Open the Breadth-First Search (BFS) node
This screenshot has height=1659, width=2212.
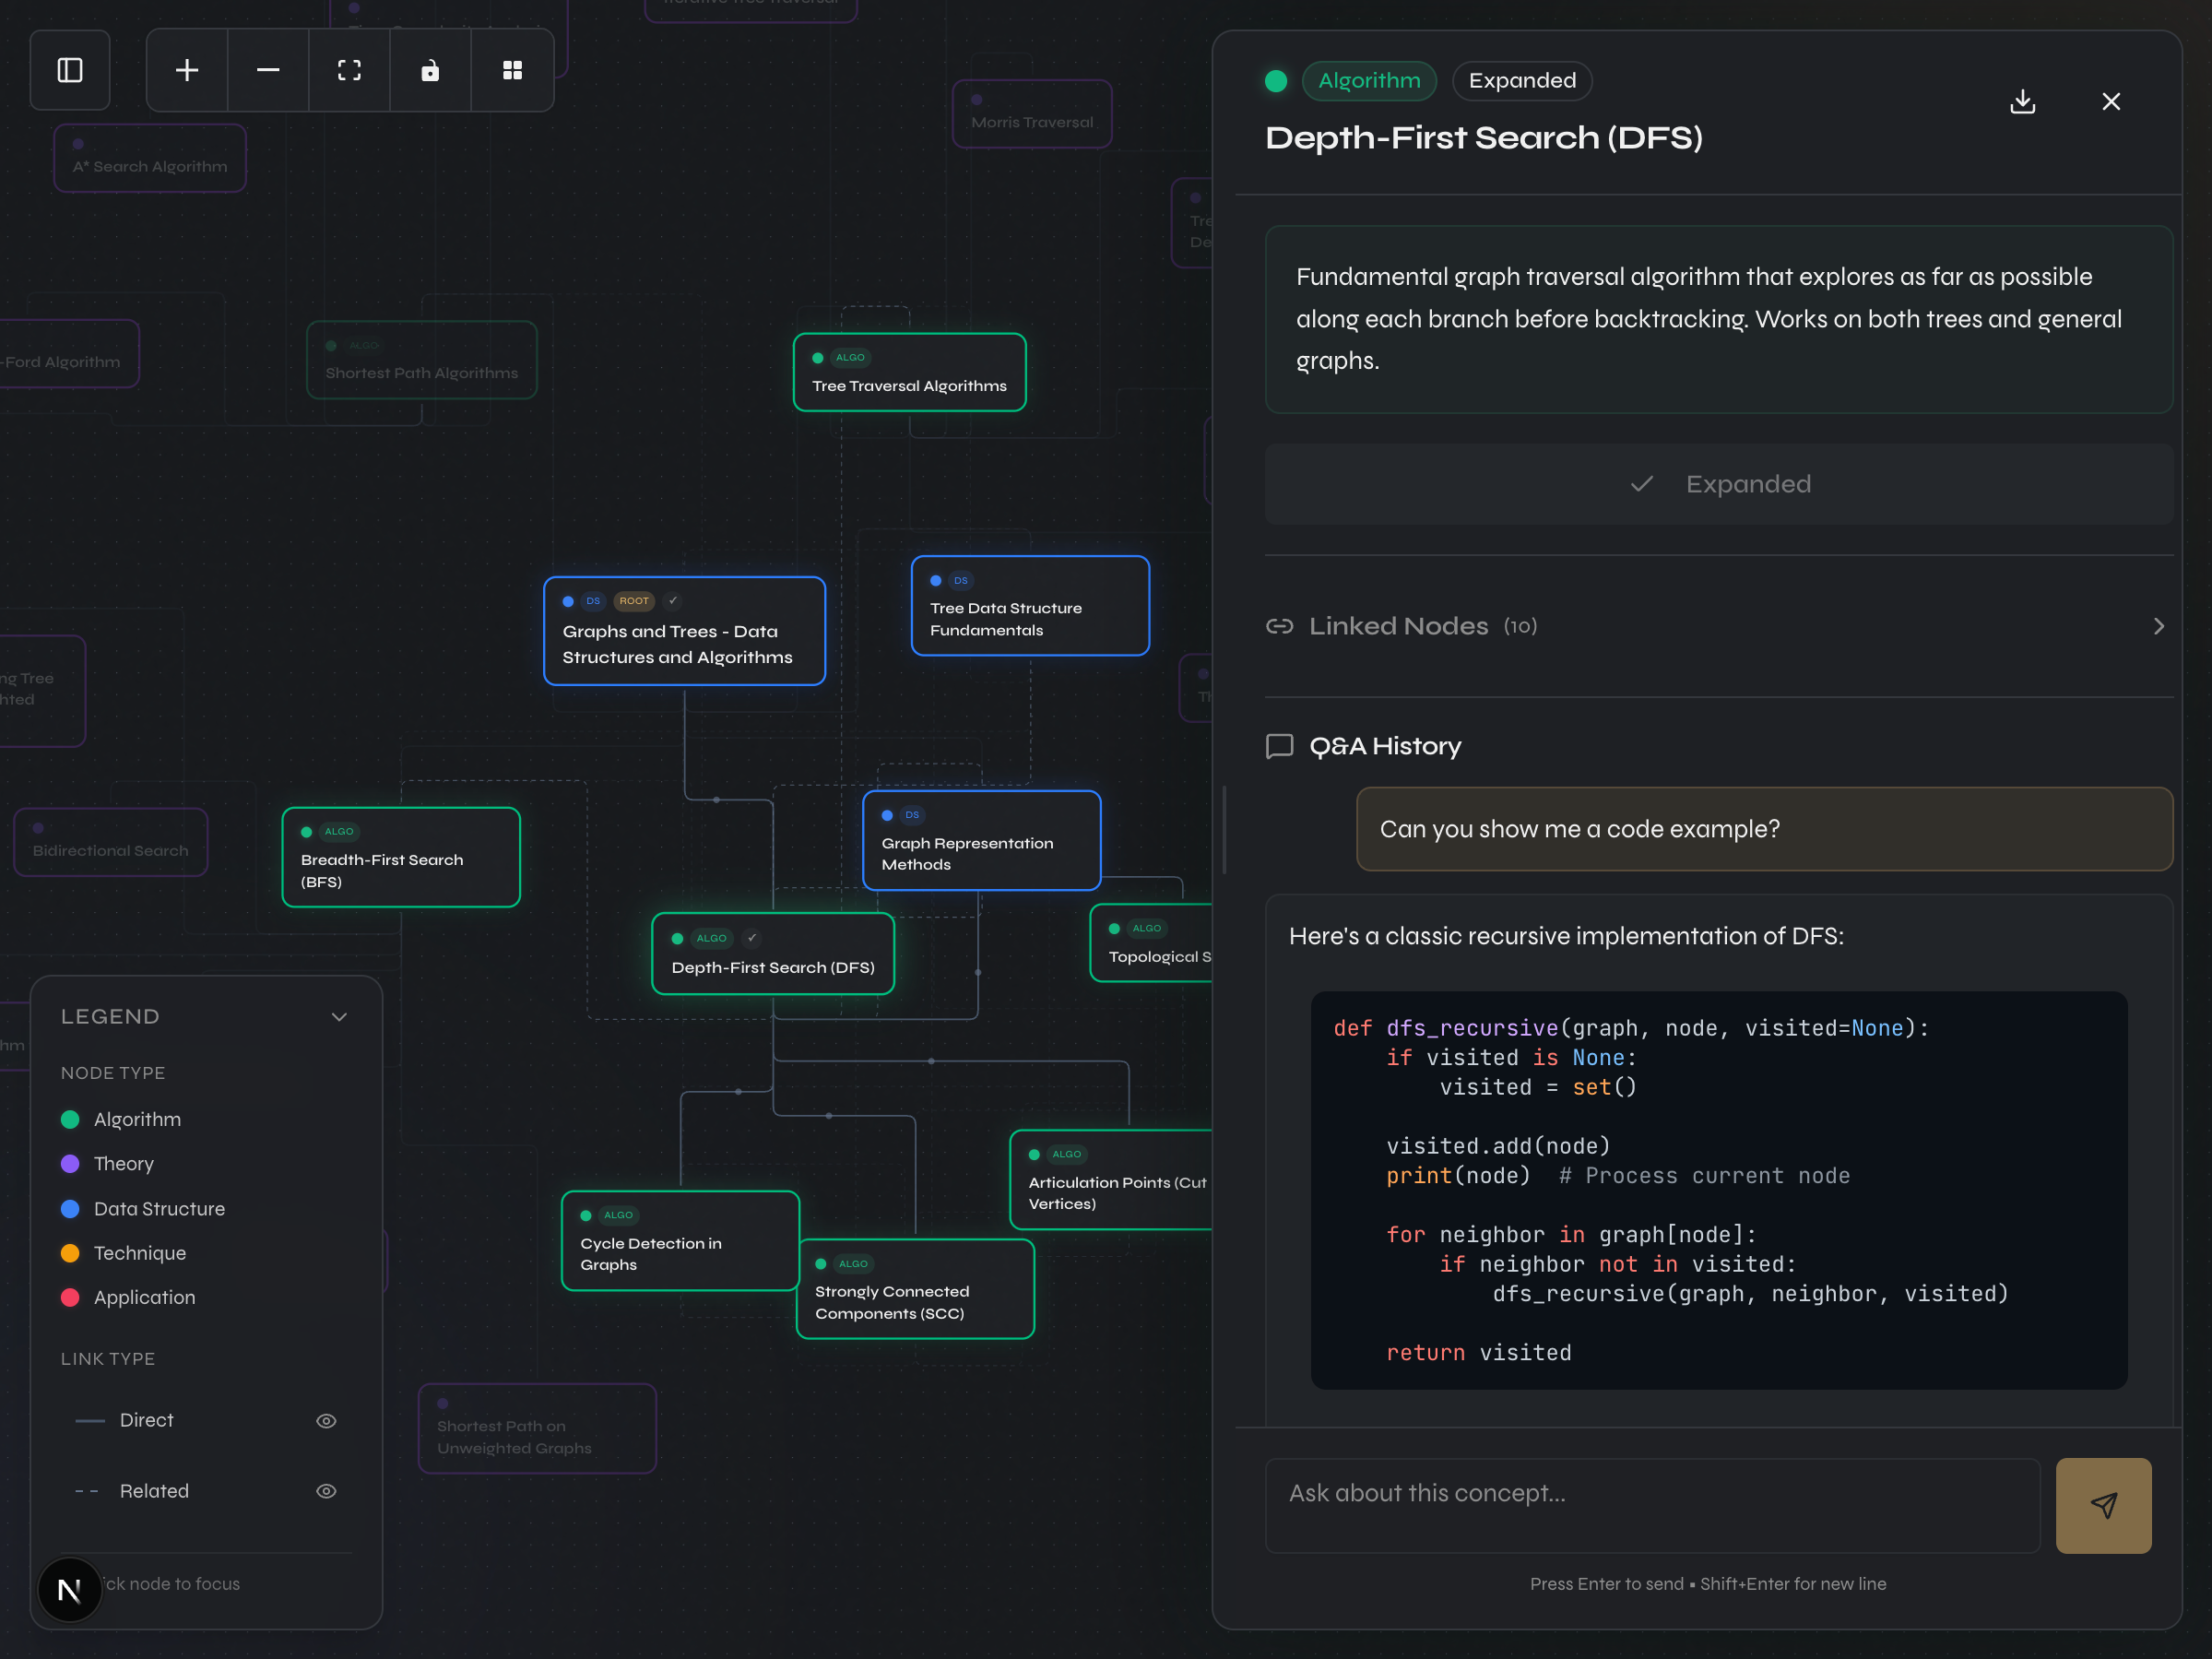[401, 858]
